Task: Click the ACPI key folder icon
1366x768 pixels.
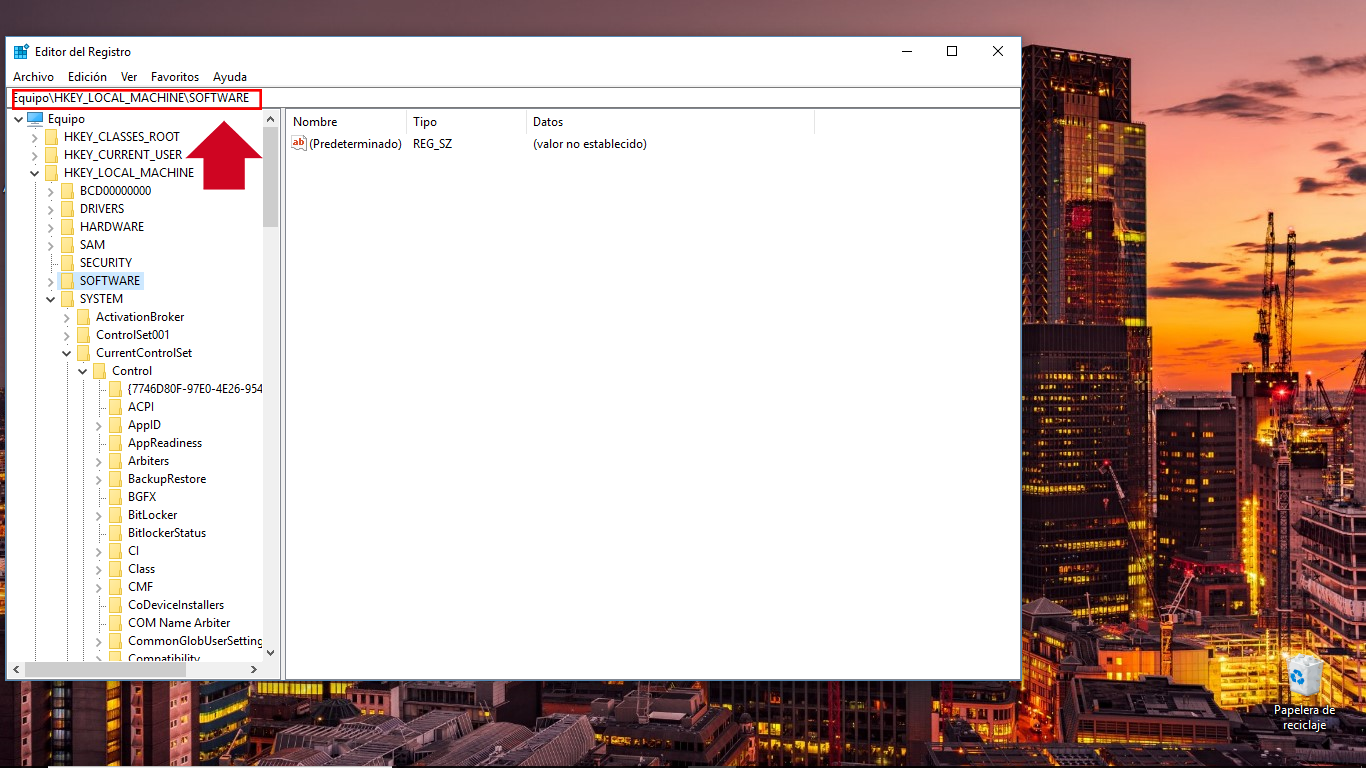Action: coord(115,407)
